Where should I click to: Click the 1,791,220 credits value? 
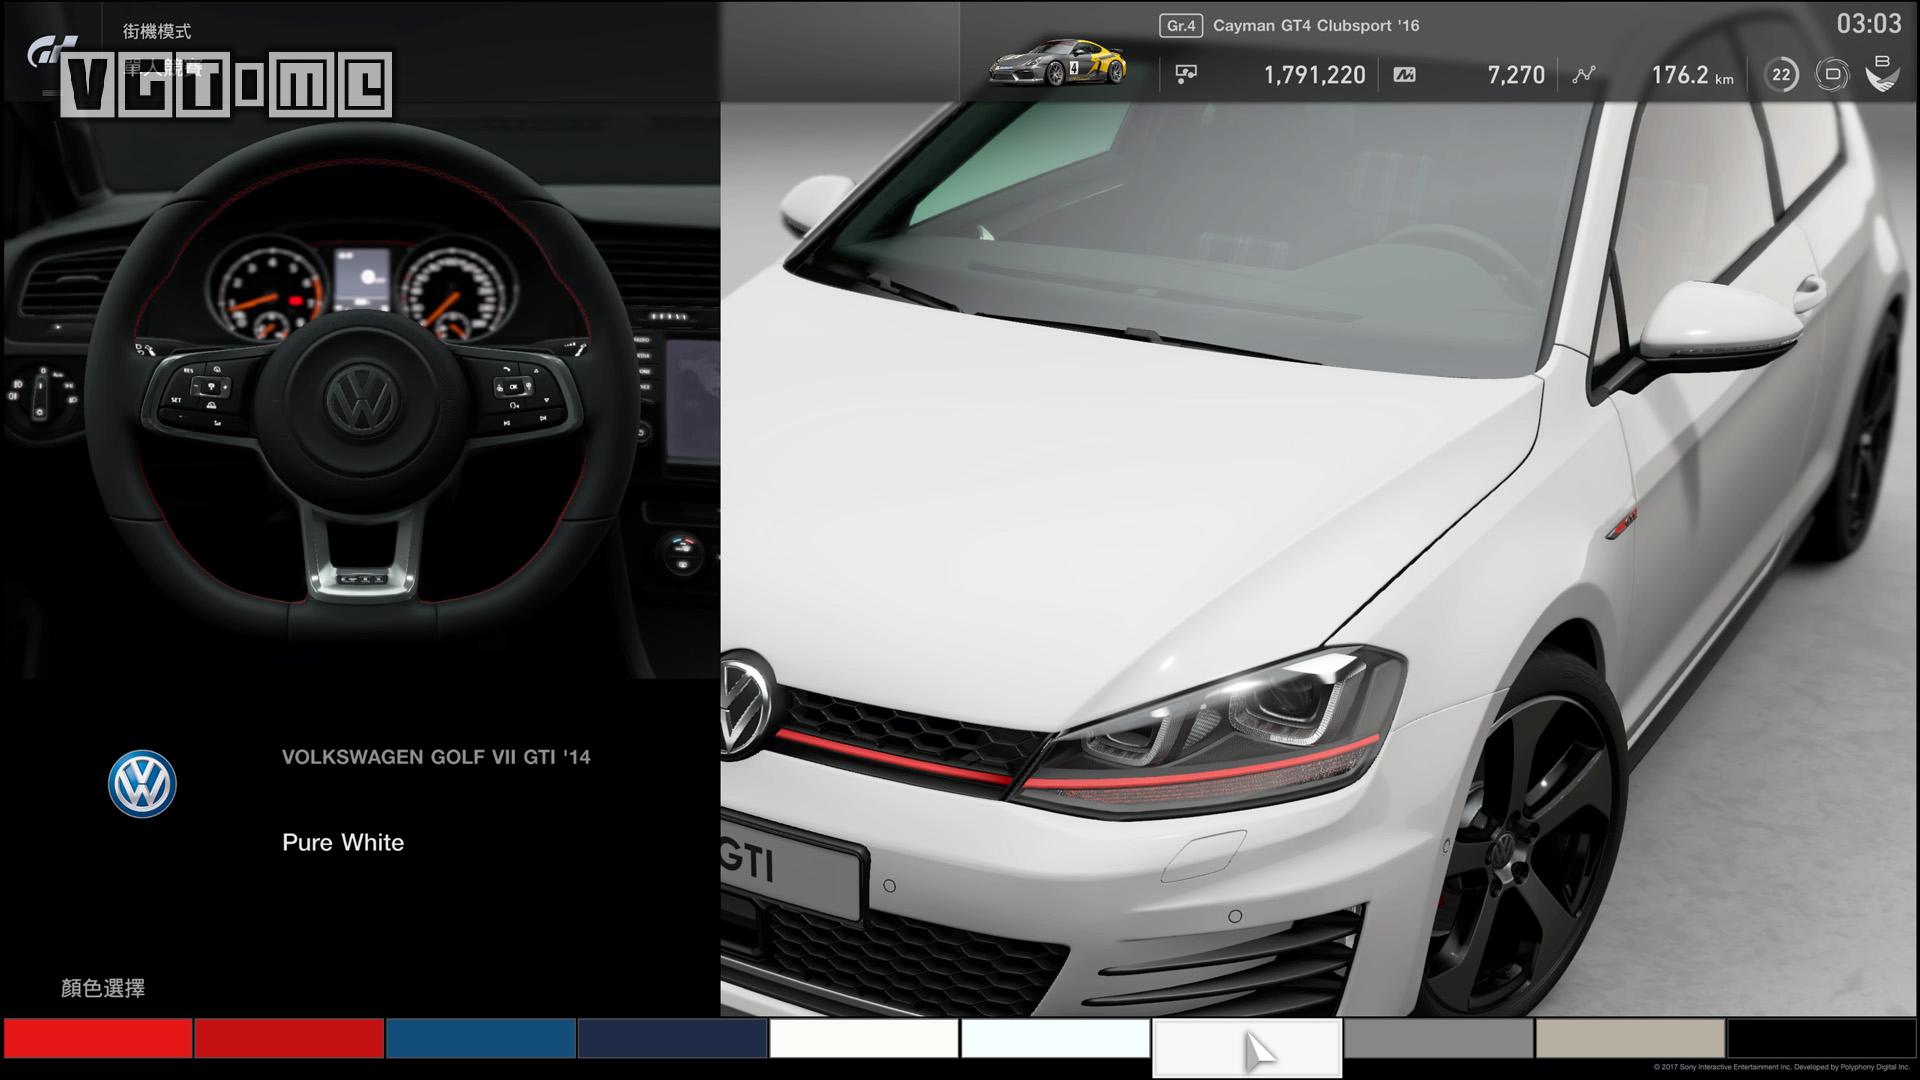pos(1314,75)
